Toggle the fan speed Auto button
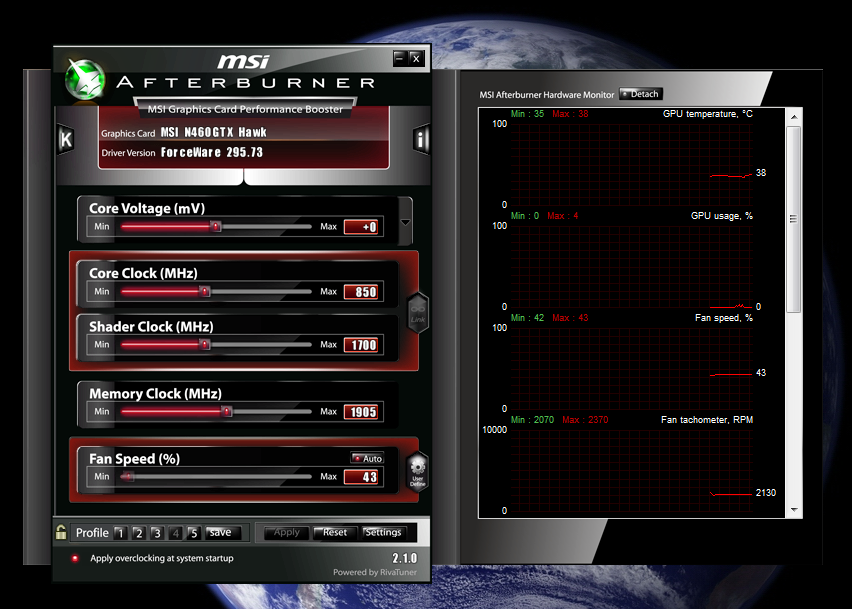This screenshot has height=609, width=852. click(x=366, y=458)
